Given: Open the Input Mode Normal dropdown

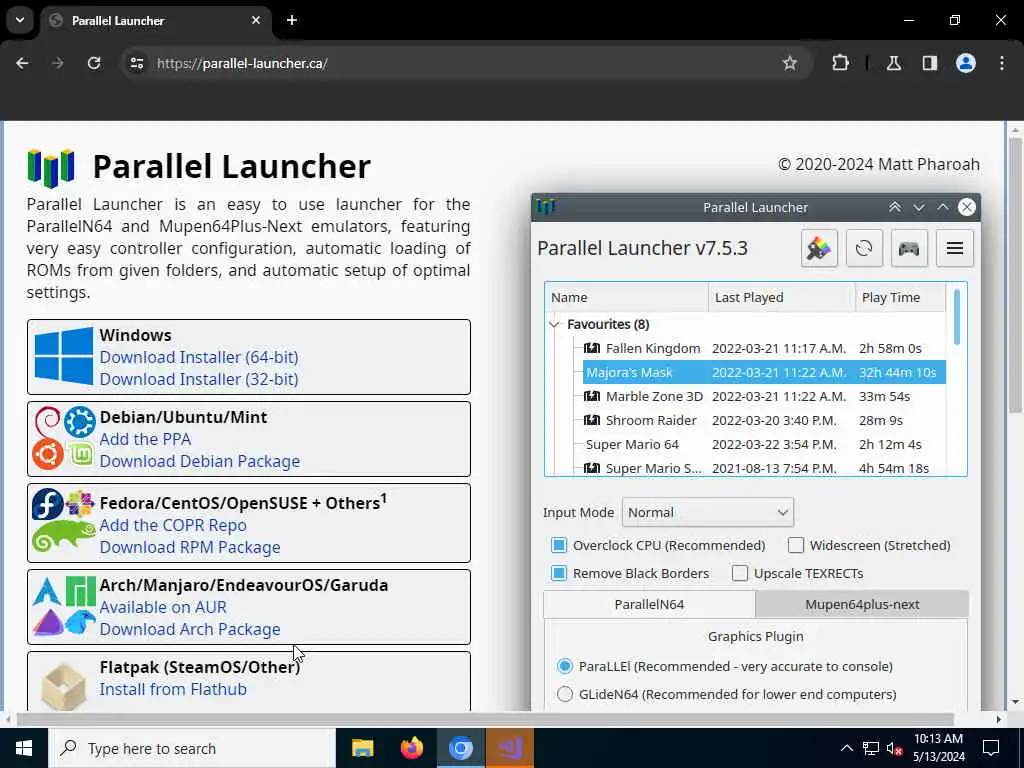Looking at the screenshot, I should coord(708,513).
